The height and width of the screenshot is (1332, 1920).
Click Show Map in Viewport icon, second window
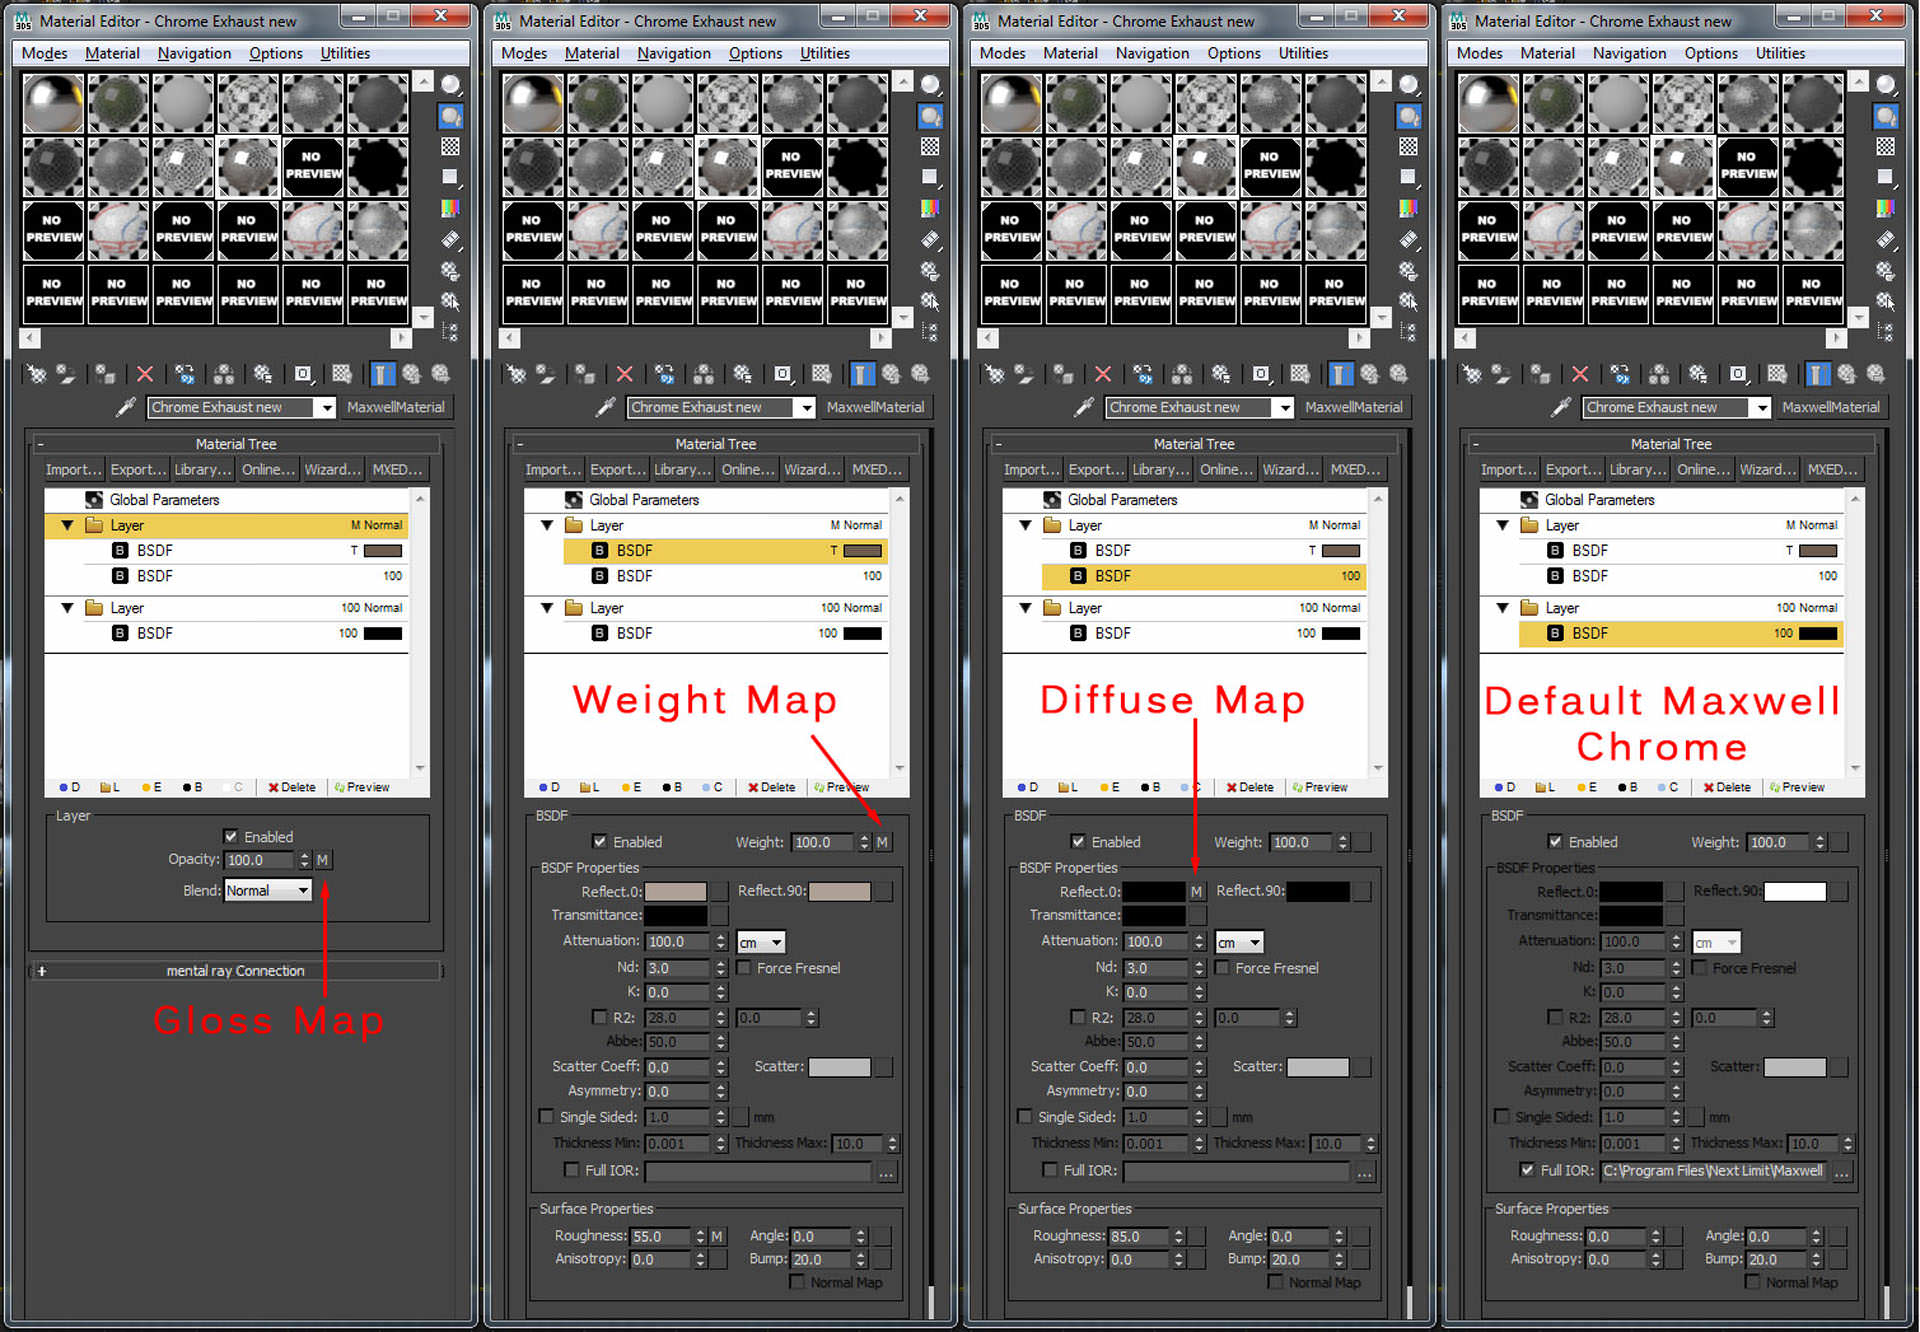(821, 374)
